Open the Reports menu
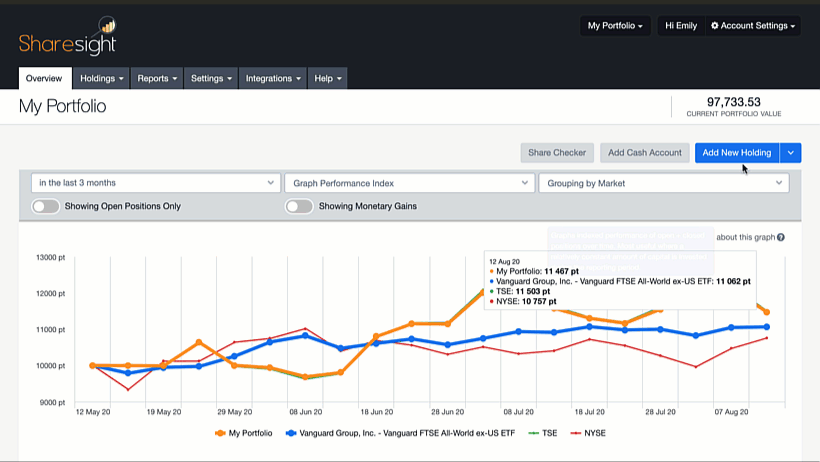820x462 pixels. click(157, 78)
